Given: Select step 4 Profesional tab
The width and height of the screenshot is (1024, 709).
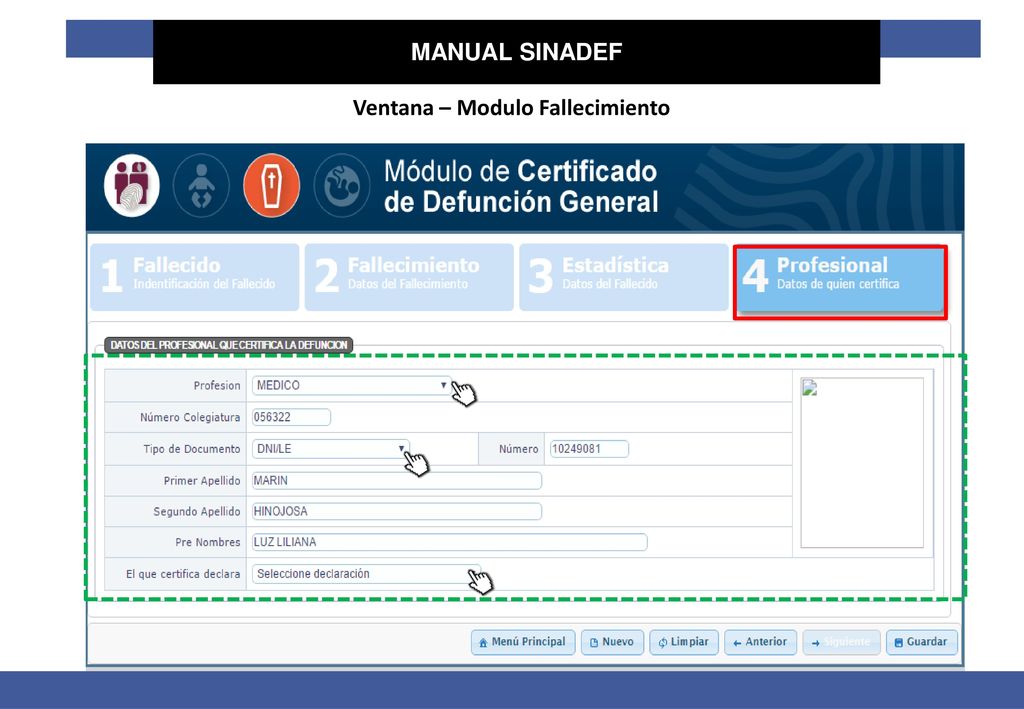Looking at the screenshot, I should 840,281.
